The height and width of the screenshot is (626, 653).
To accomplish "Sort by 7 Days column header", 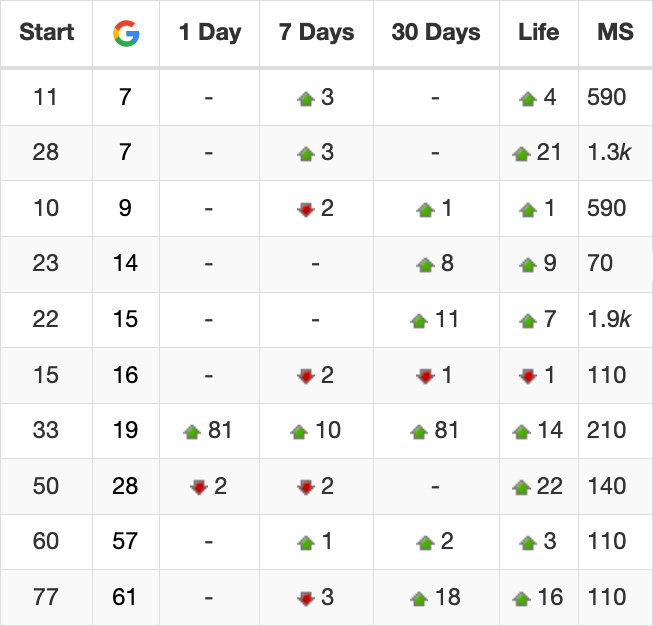I will pyautogui.click(x=317, y=32).
